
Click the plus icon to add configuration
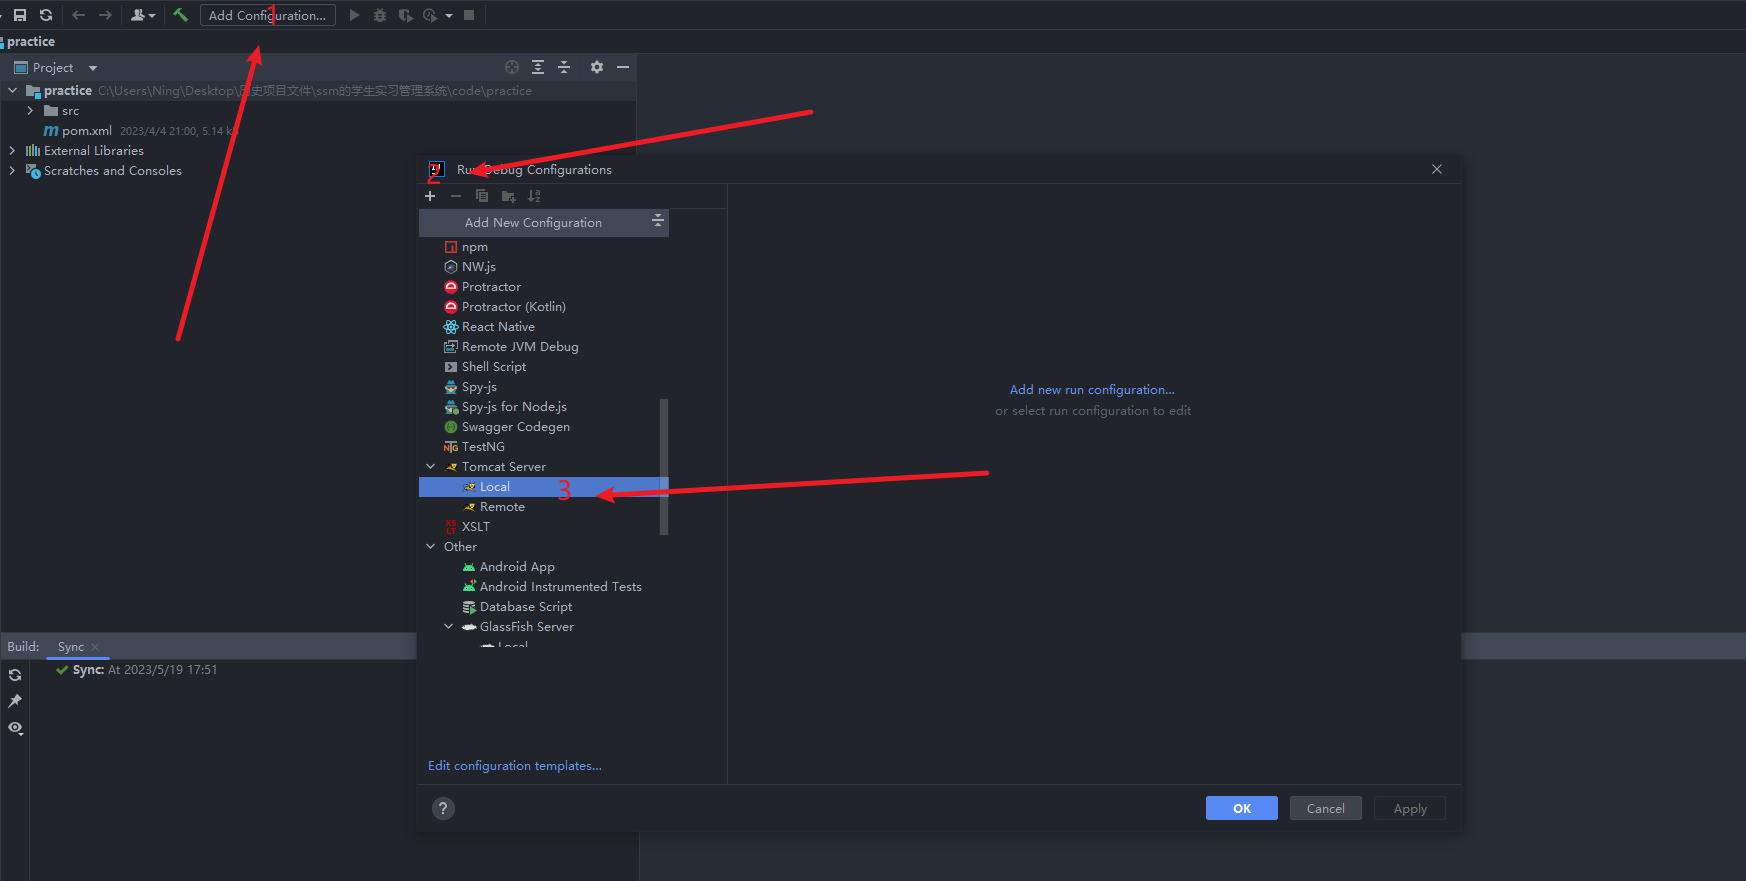(430, 196)
